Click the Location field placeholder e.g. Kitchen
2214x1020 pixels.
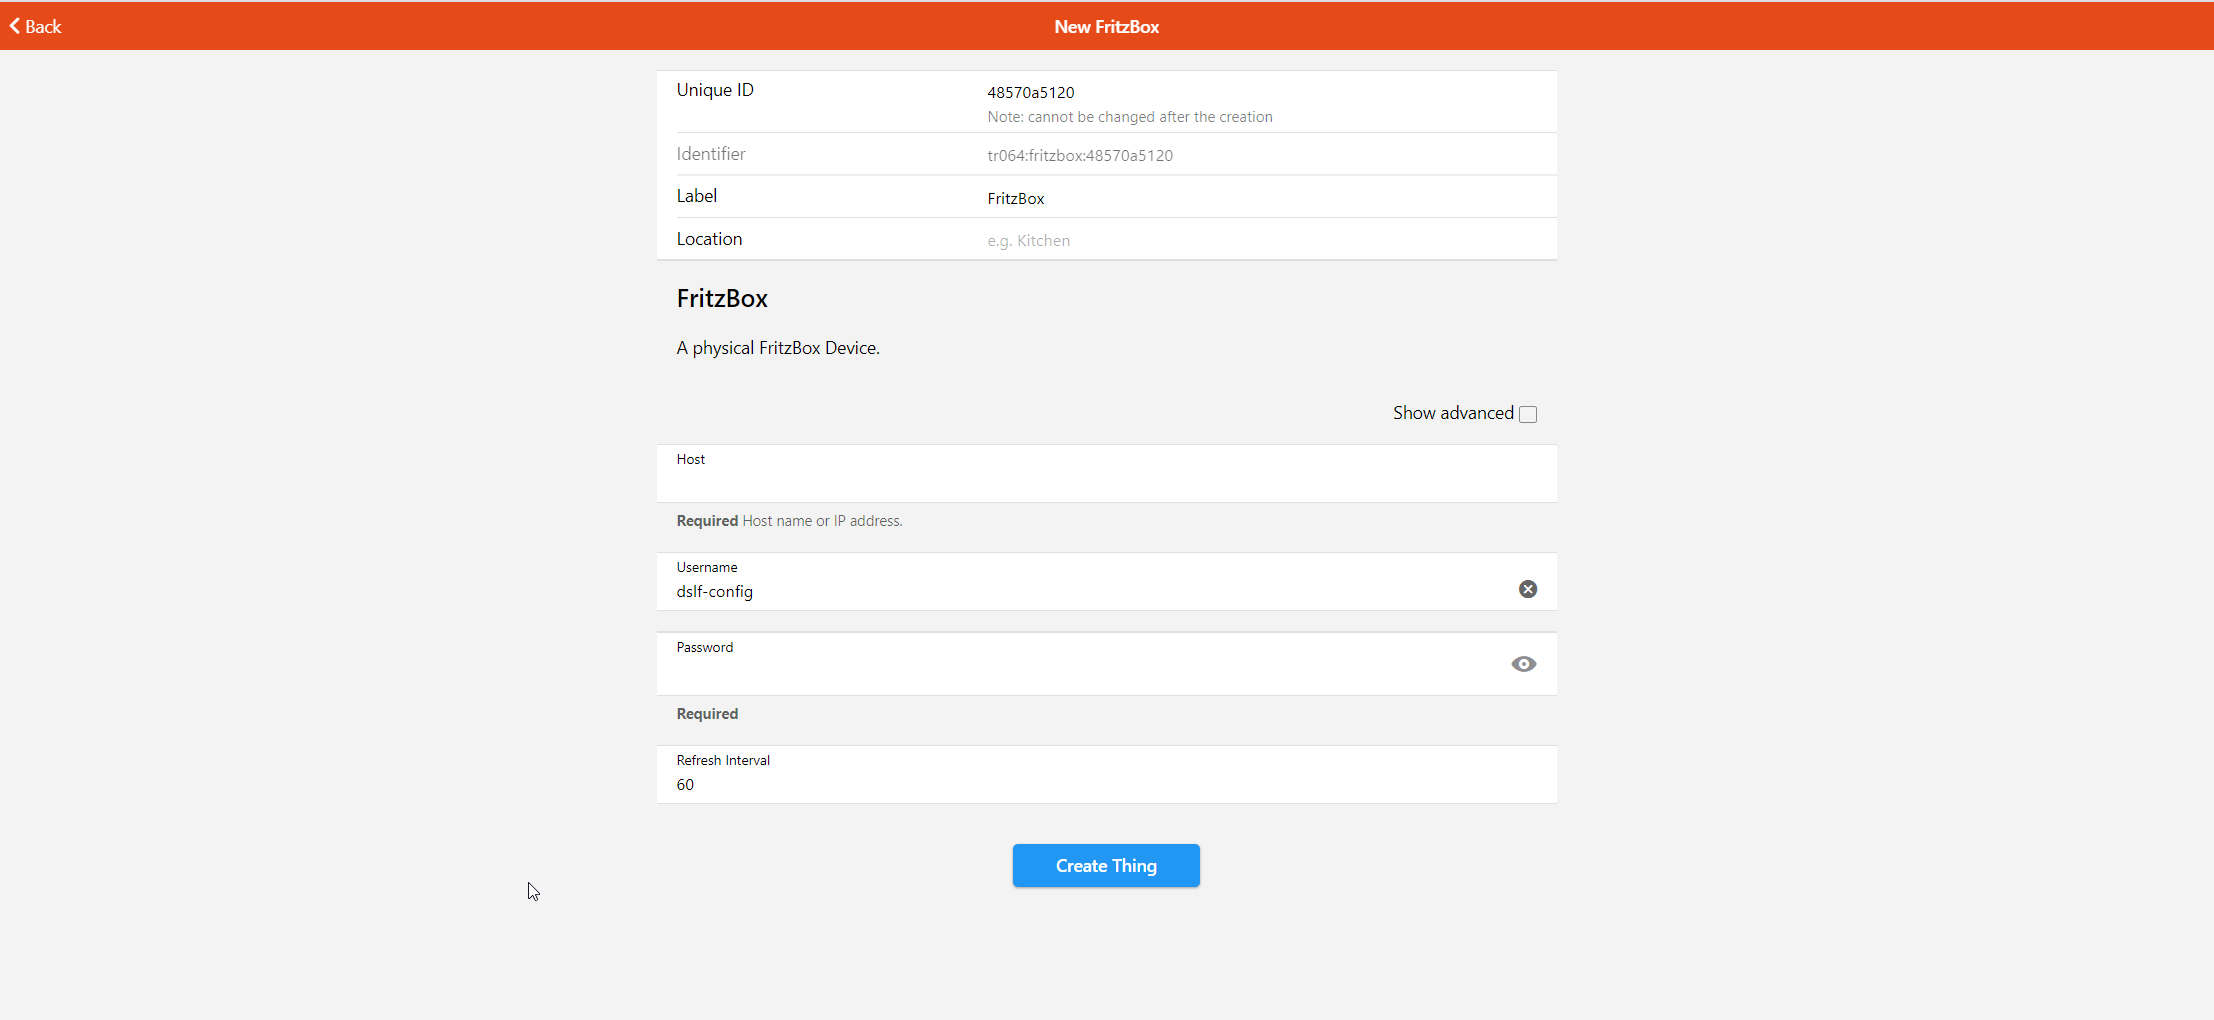coord(1028,241)
